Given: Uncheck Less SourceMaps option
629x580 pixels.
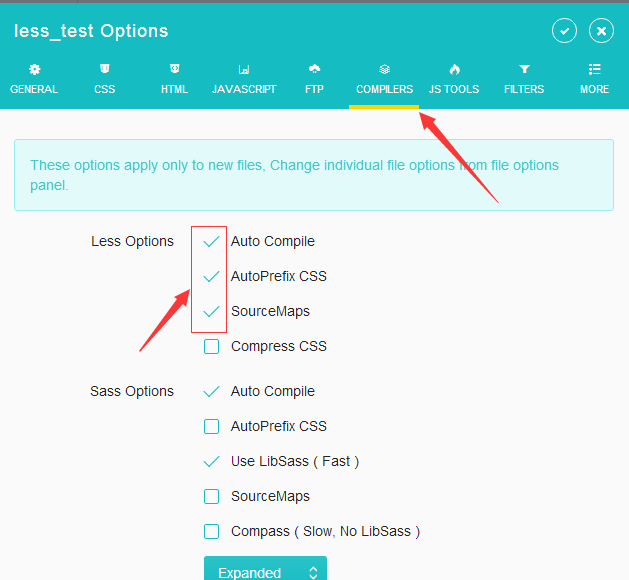Looking at the screenshot, I should coord(211,312).
